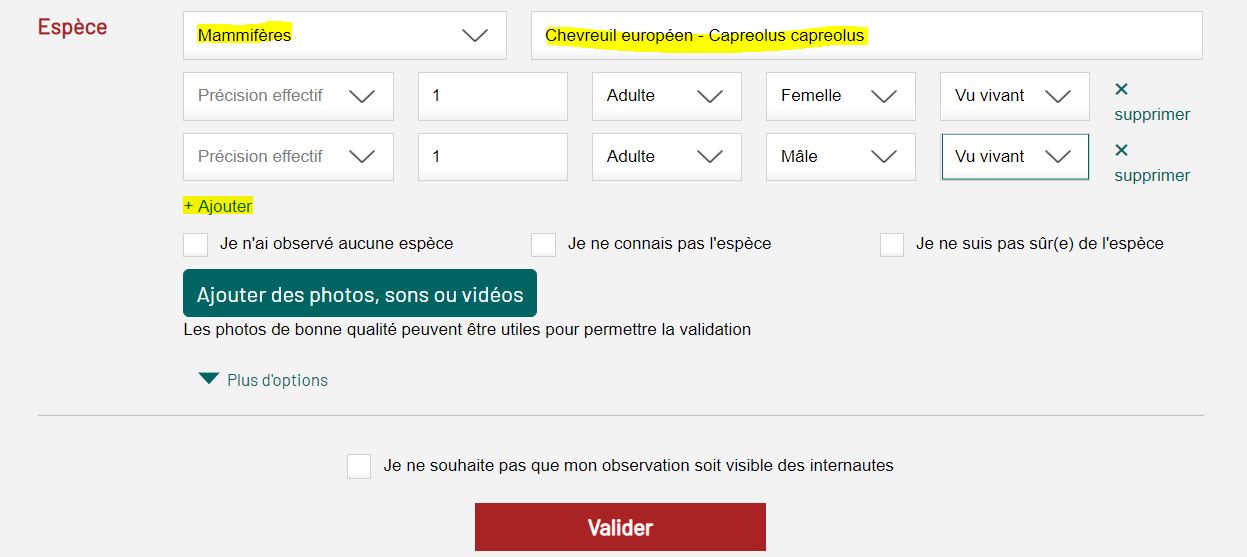Click the Chevreuil européen species field

coord(866,36)
